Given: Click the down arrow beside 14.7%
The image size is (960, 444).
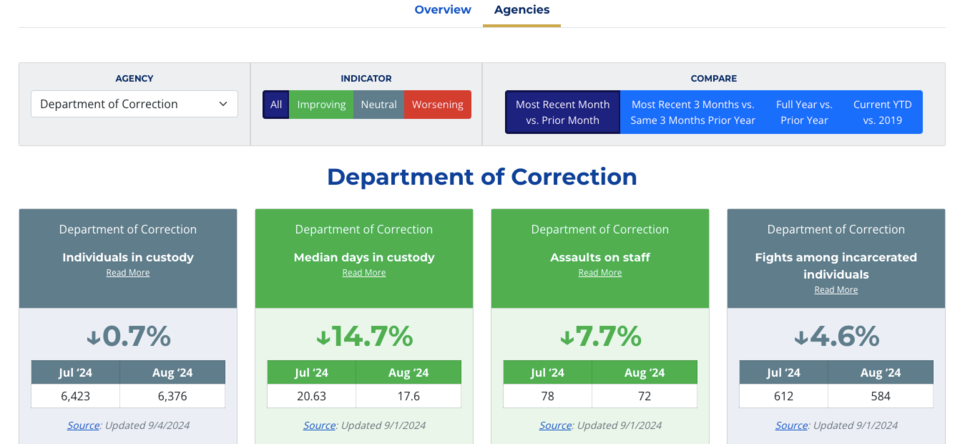Looking at the screenshot, I should coord(323,337).
